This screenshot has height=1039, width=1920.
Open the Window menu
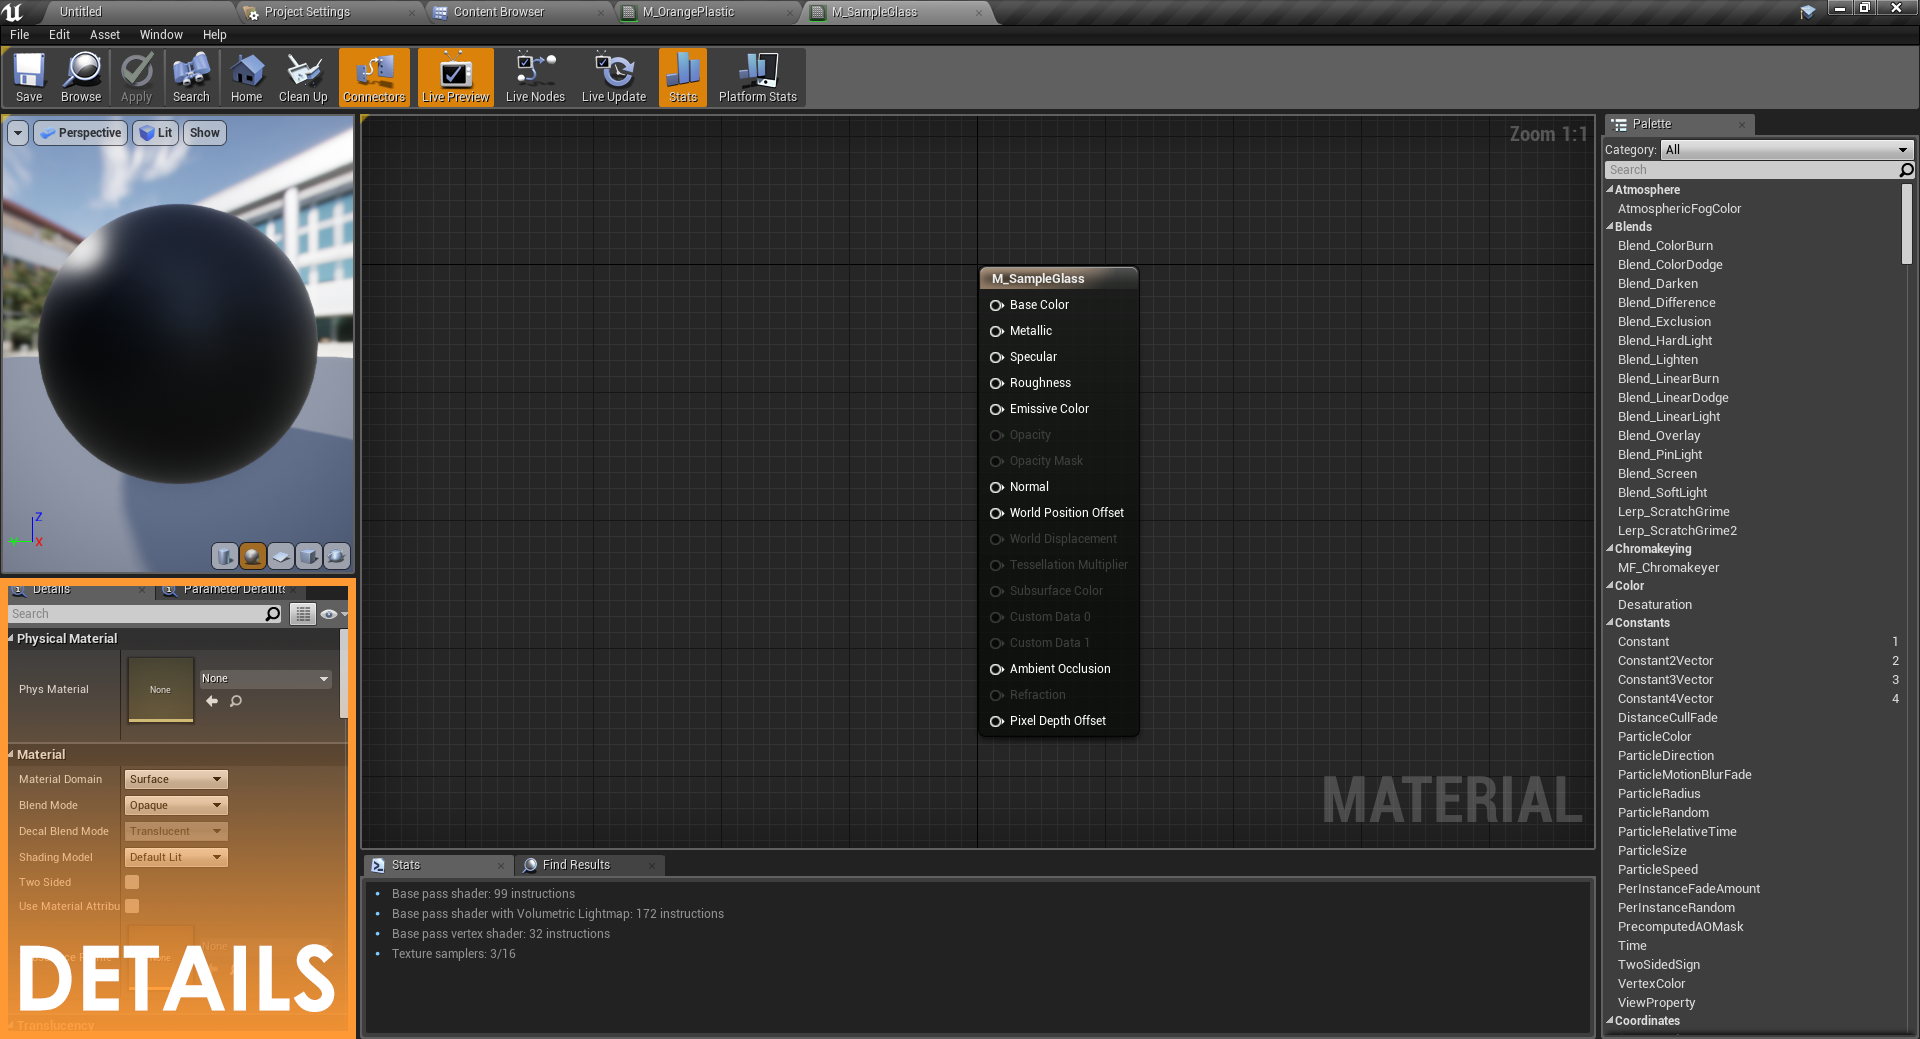161,34
